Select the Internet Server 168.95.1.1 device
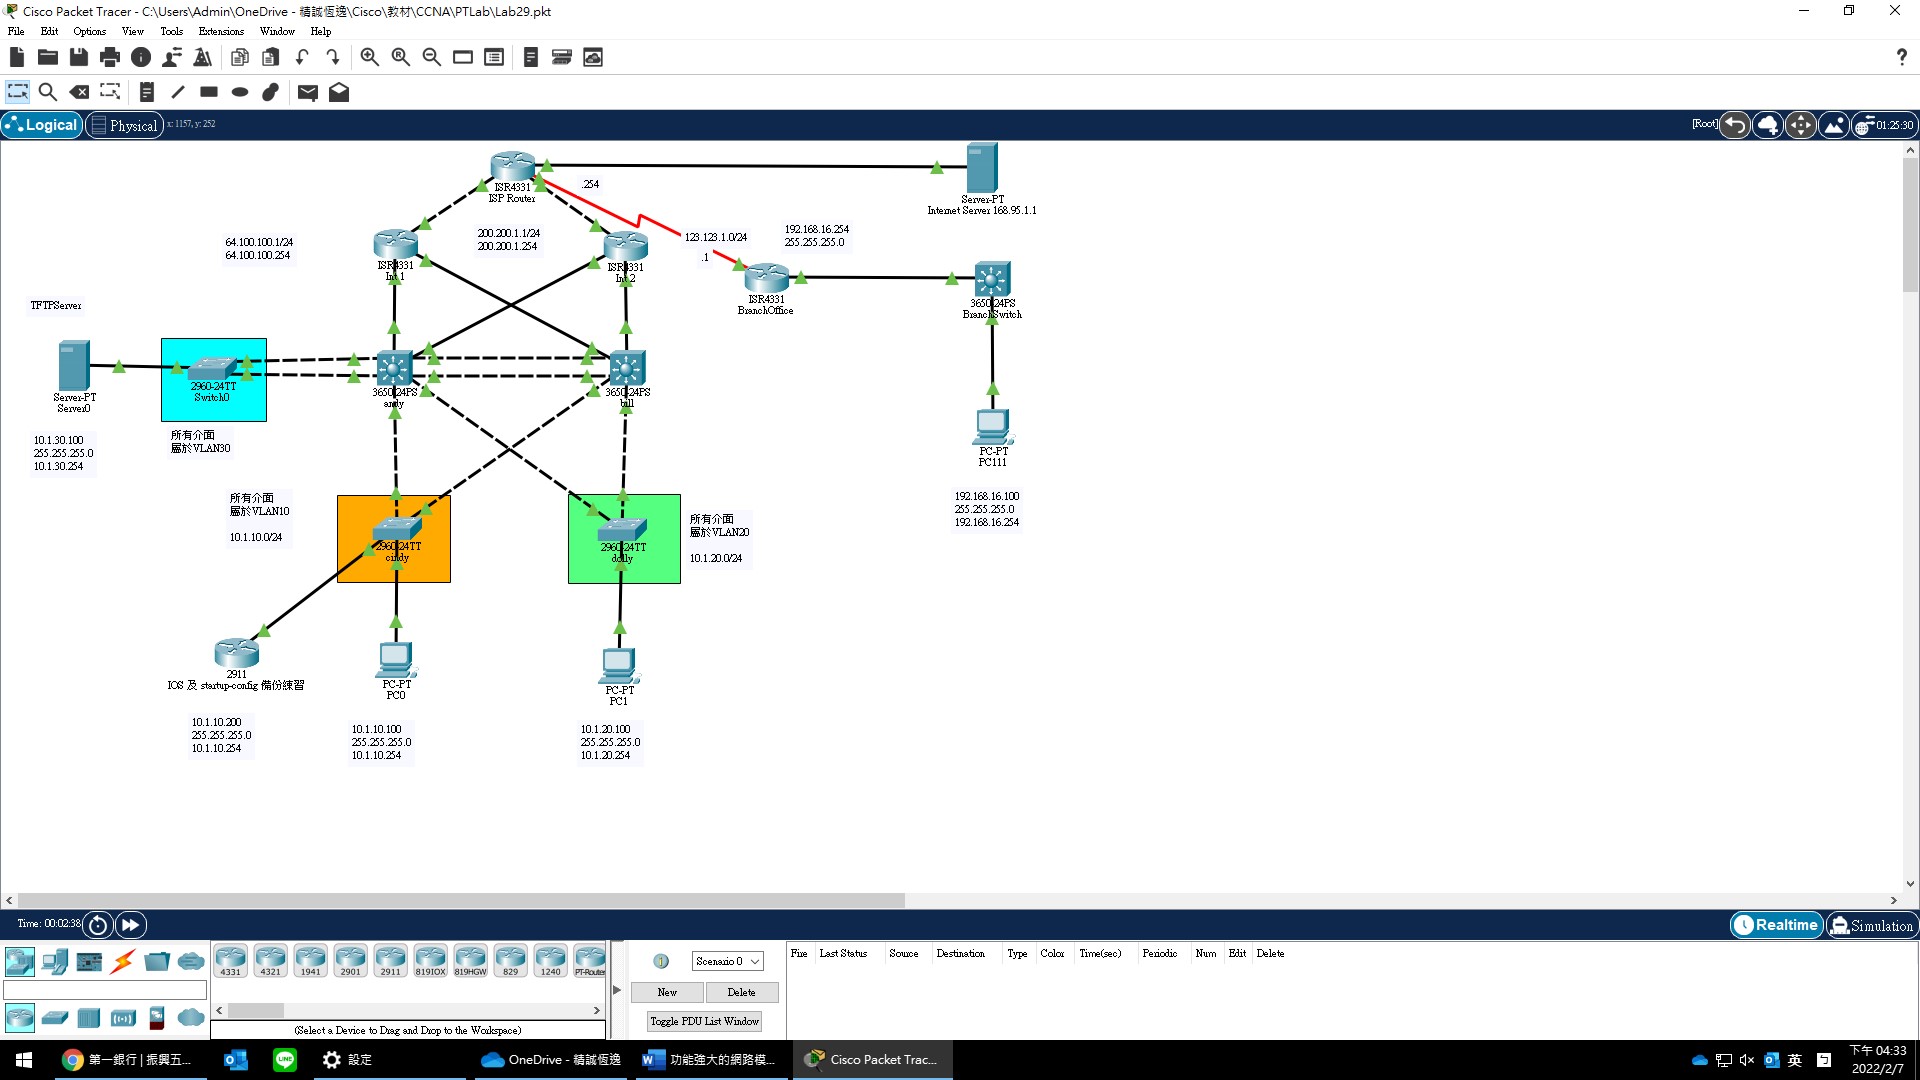 pos(981,167)
